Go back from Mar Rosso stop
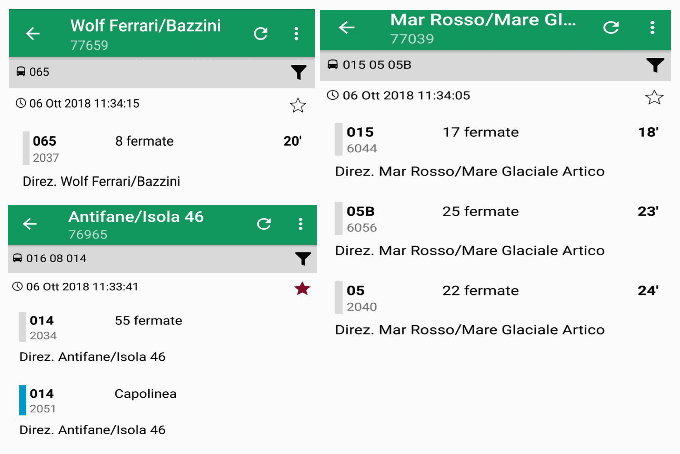 coord(347,27)
